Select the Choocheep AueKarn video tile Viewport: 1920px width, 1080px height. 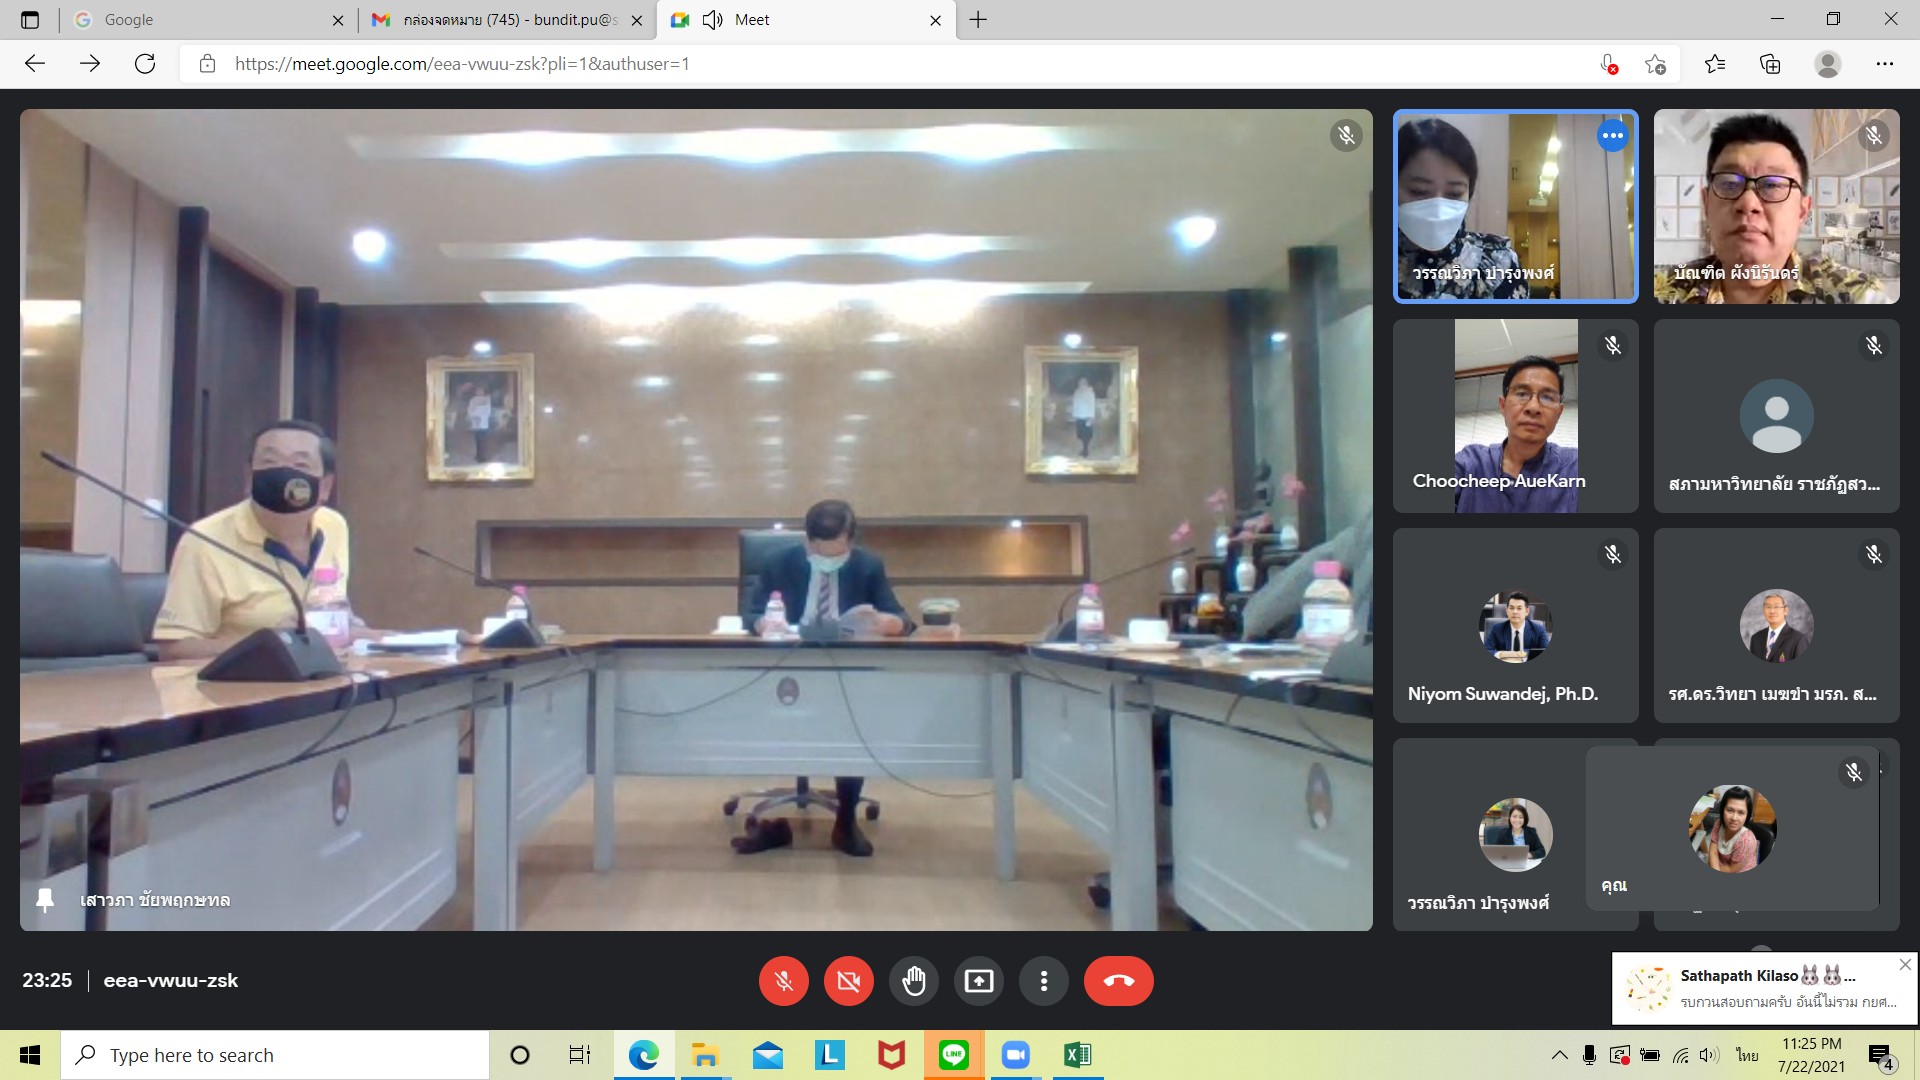coord(1515,416)
